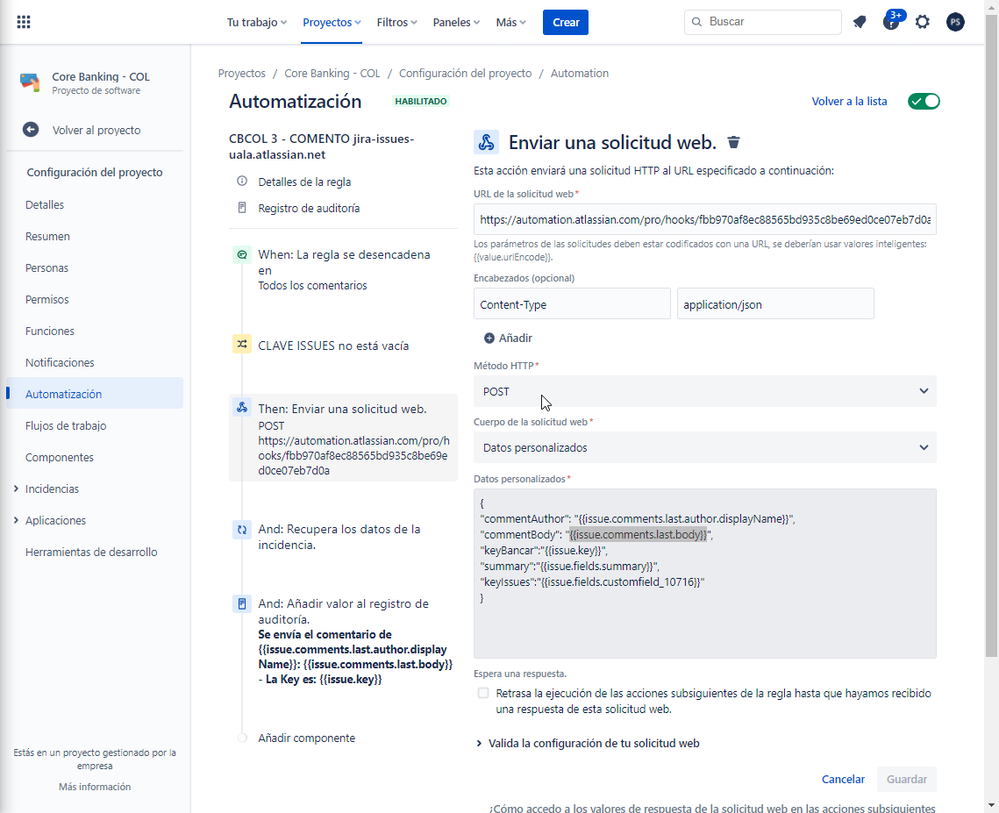
Task: Go to Detalles in sidebar
Action: coord(45,205)
